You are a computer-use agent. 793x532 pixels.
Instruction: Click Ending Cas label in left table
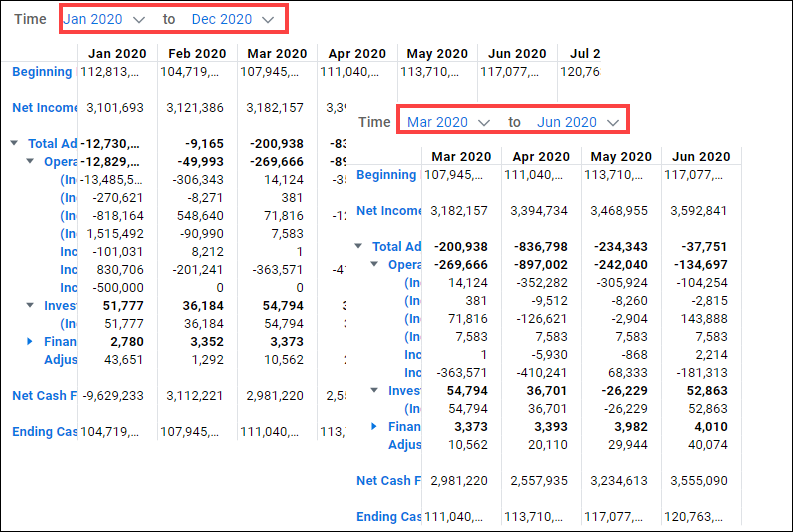[45, 431]
